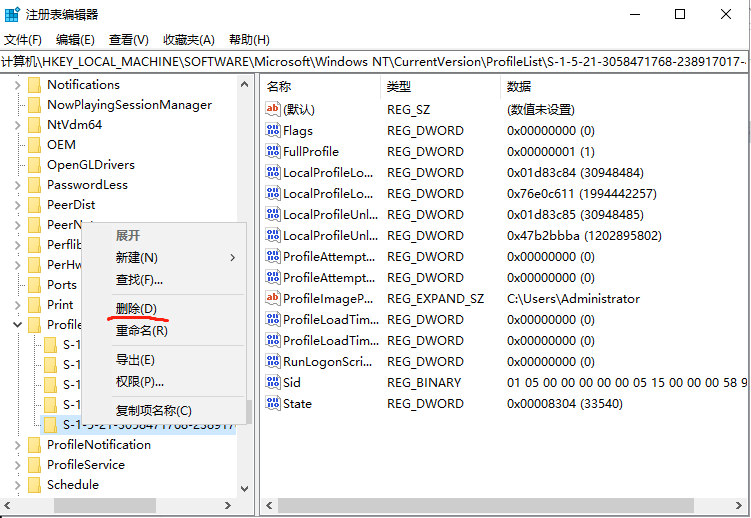This screenshot has height=518, width=751.
Task: Click the Registry Editor app icon in title bar
Action: pyautogui.click(x=12, y=14)
